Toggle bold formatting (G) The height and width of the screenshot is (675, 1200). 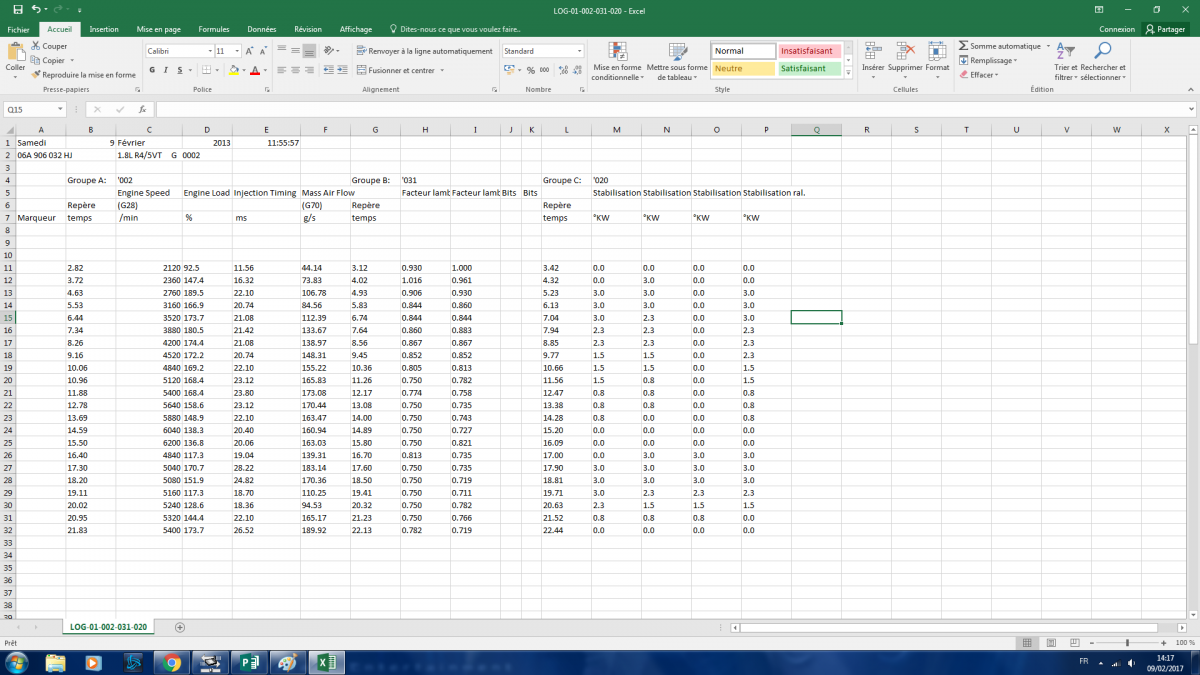(152, 70)
